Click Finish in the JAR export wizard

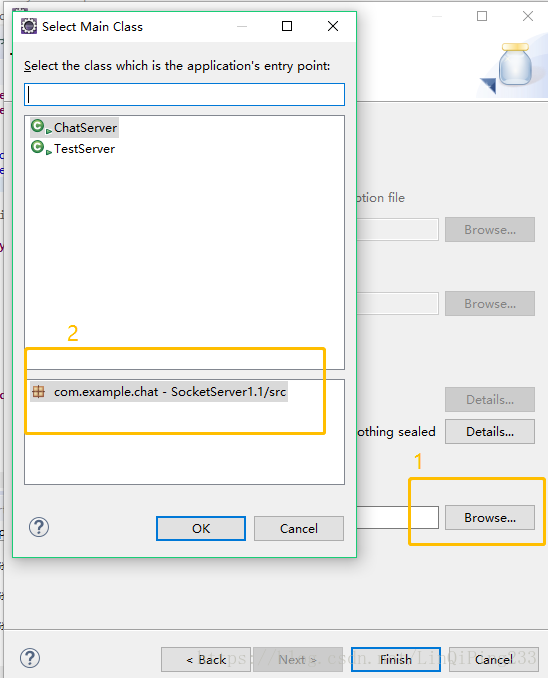tap(396, 659)
